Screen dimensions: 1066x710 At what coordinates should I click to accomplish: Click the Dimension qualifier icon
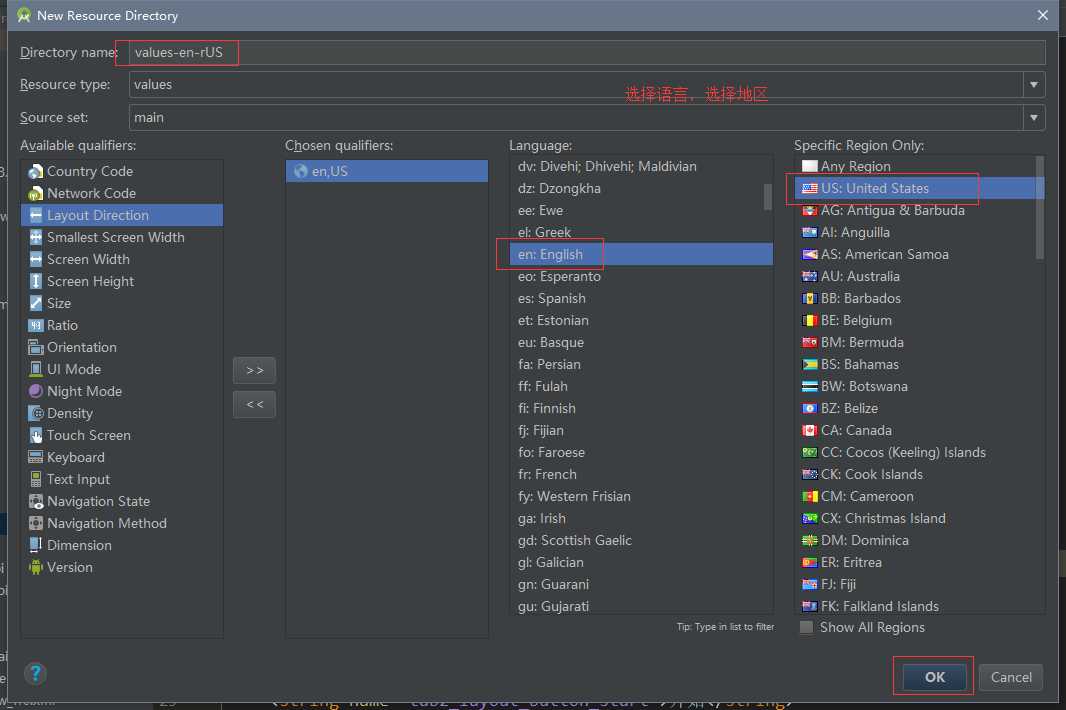click(35, 545)
